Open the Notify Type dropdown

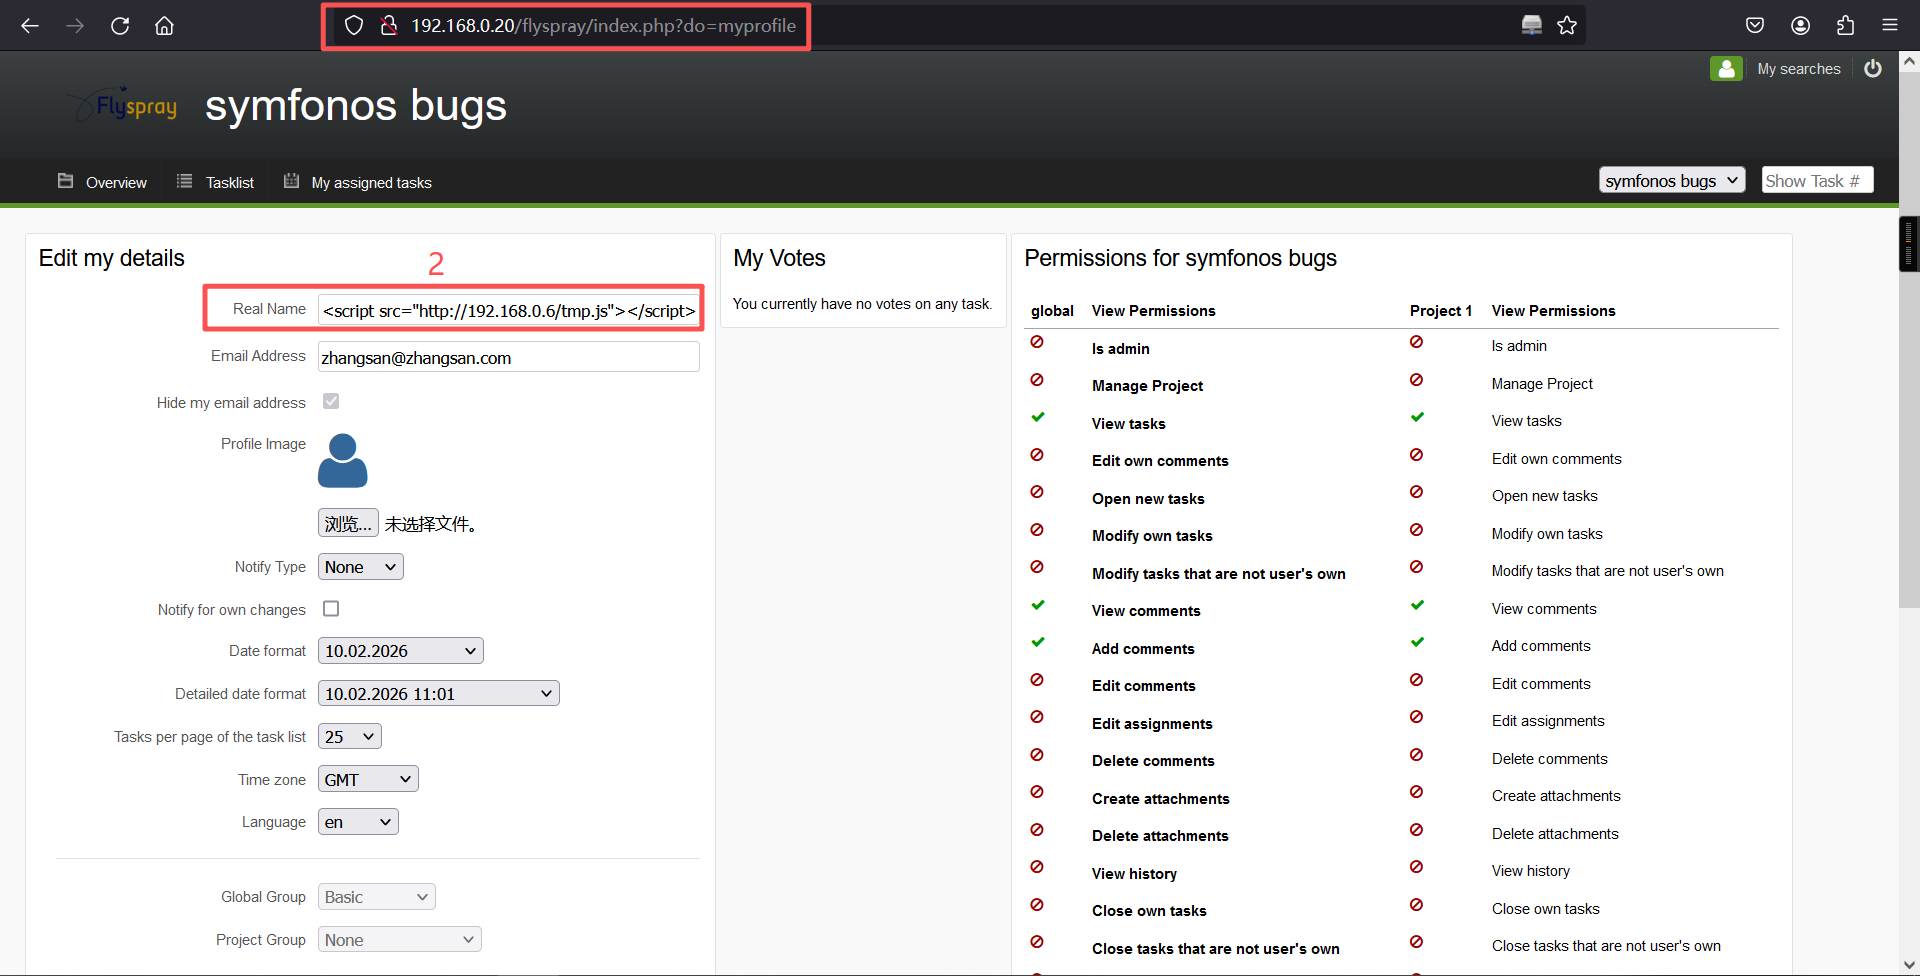[361, 567]
